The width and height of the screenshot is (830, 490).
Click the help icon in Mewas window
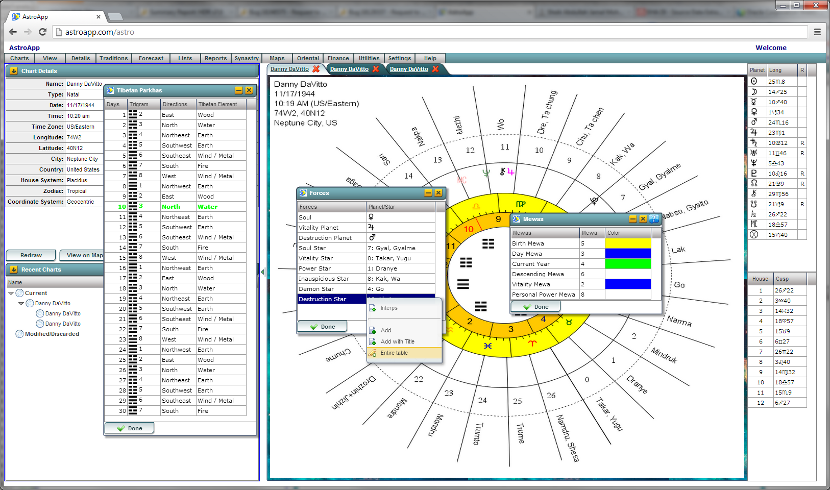(x=654, y=218)
